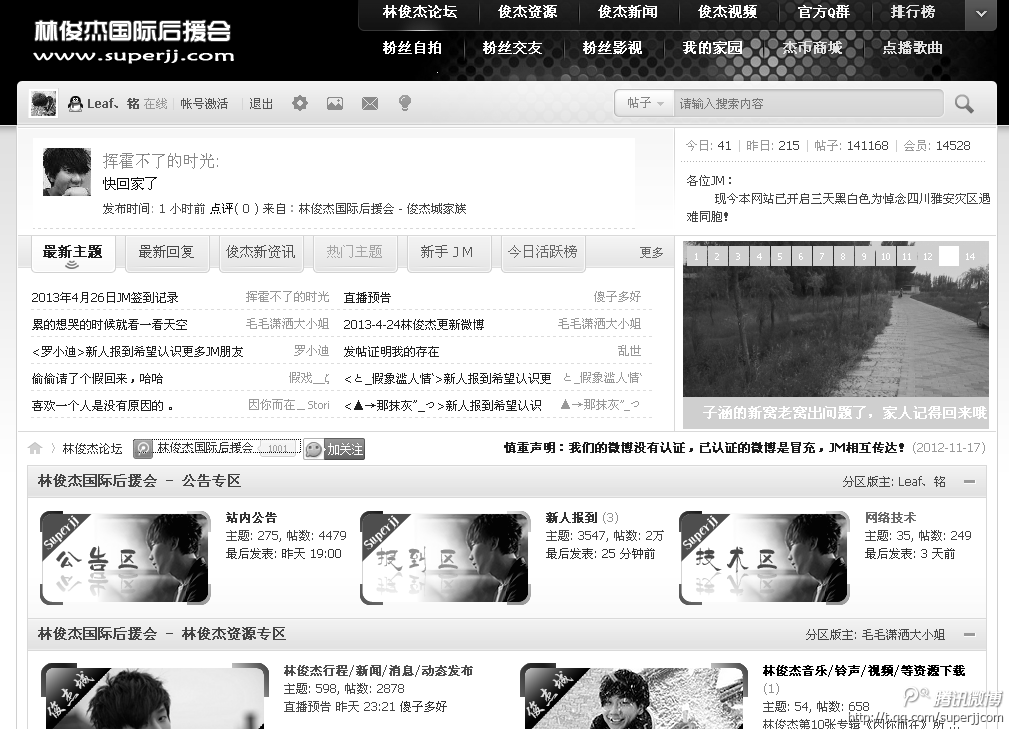The height and width of the screenshot is (729, 1009).
Task: Open 林俊杰行程/新闻/消息/动态发布 board
Action: [x=378, y=670]
